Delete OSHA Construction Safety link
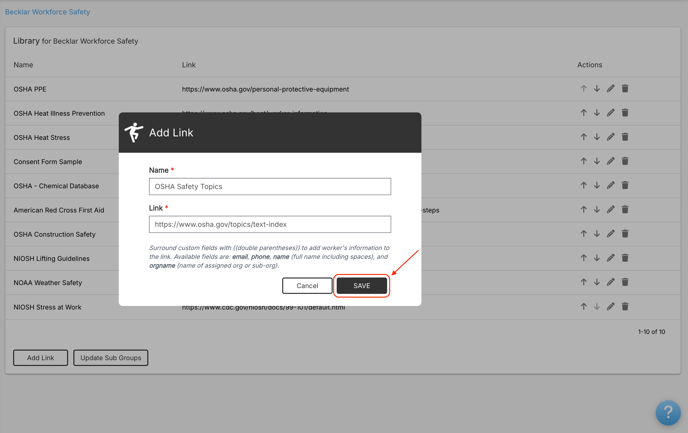Image resolution: width=688 pixels, height=433 pixels. click(x=625, y=233)
